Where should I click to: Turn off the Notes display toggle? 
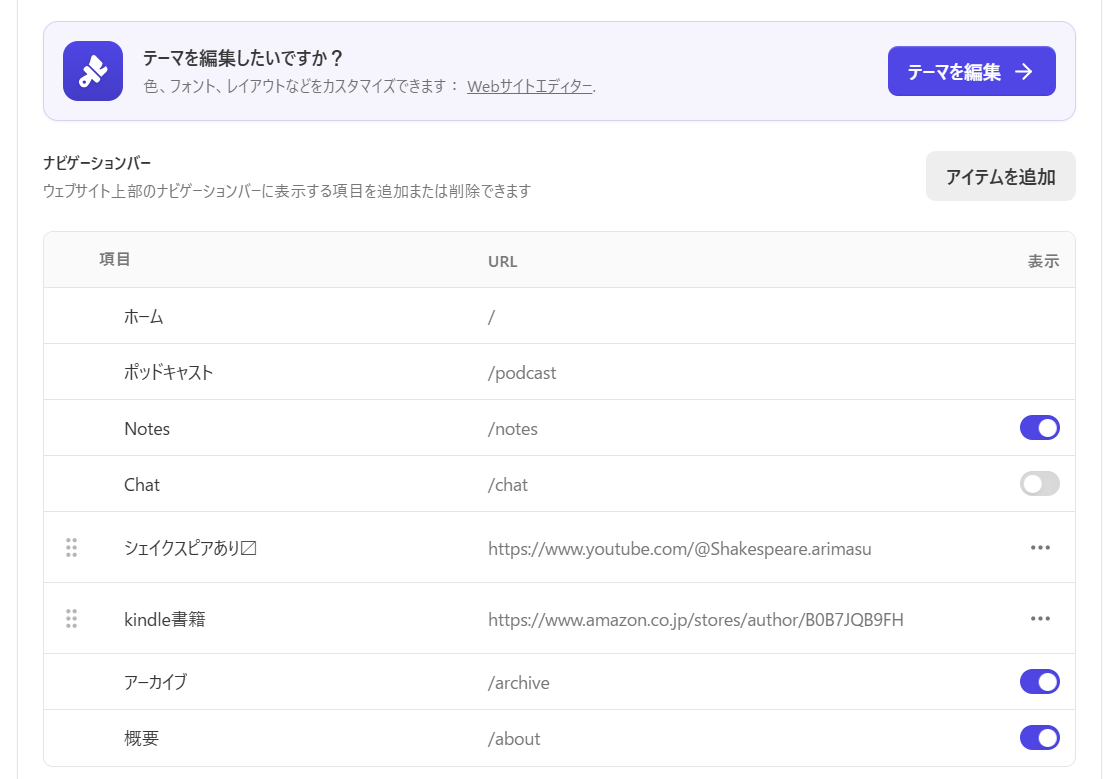click(1039, 428)
